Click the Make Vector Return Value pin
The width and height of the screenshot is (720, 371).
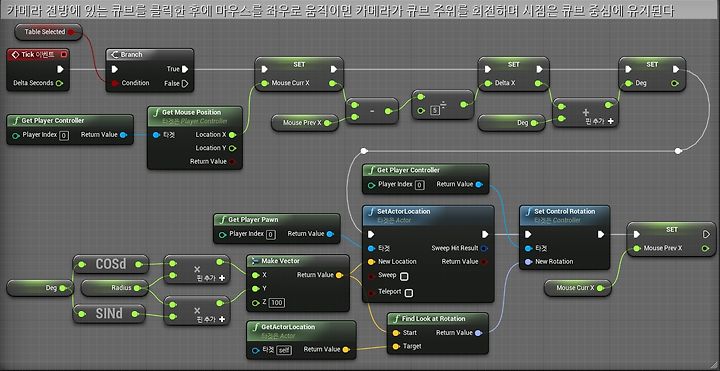[339, 275]
